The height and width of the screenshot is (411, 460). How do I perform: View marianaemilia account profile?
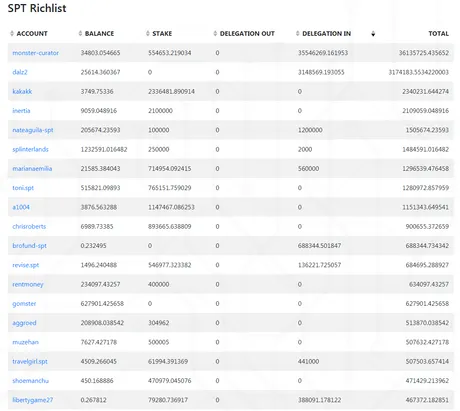coord(32,169)
